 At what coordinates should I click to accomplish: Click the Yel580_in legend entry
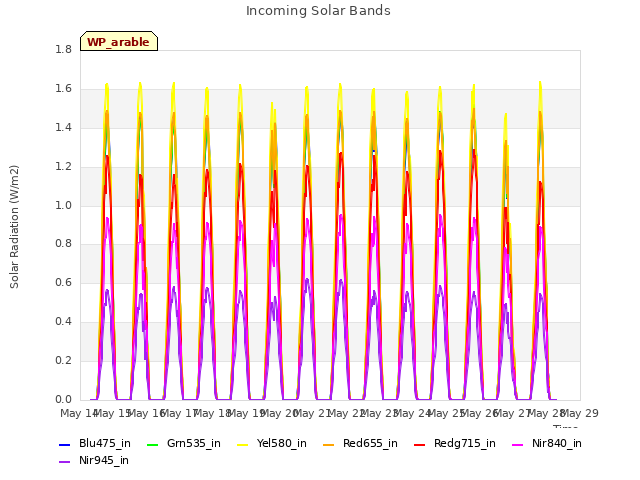(x=272, y=443)
